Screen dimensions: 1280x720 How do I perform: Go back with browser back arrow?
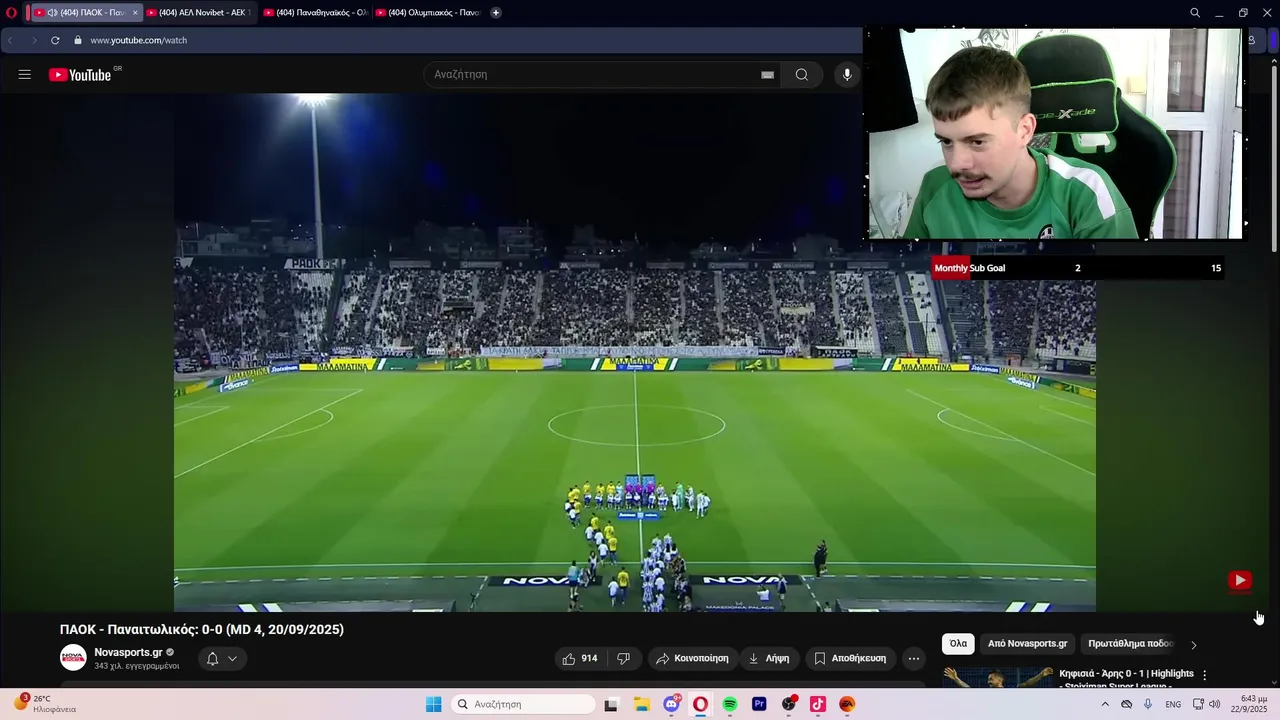point(11,40)
